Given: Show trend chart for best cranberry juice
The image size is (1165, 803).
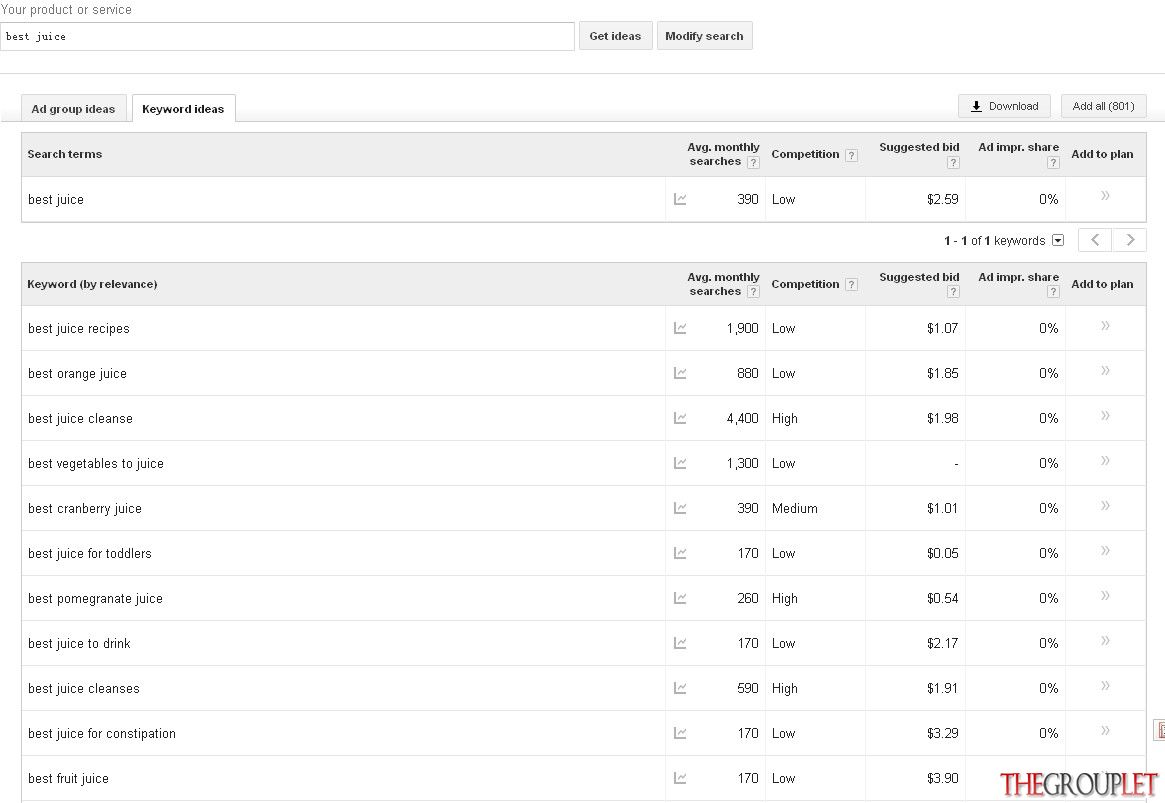Looking at the screenshot, I should (680, 508).
